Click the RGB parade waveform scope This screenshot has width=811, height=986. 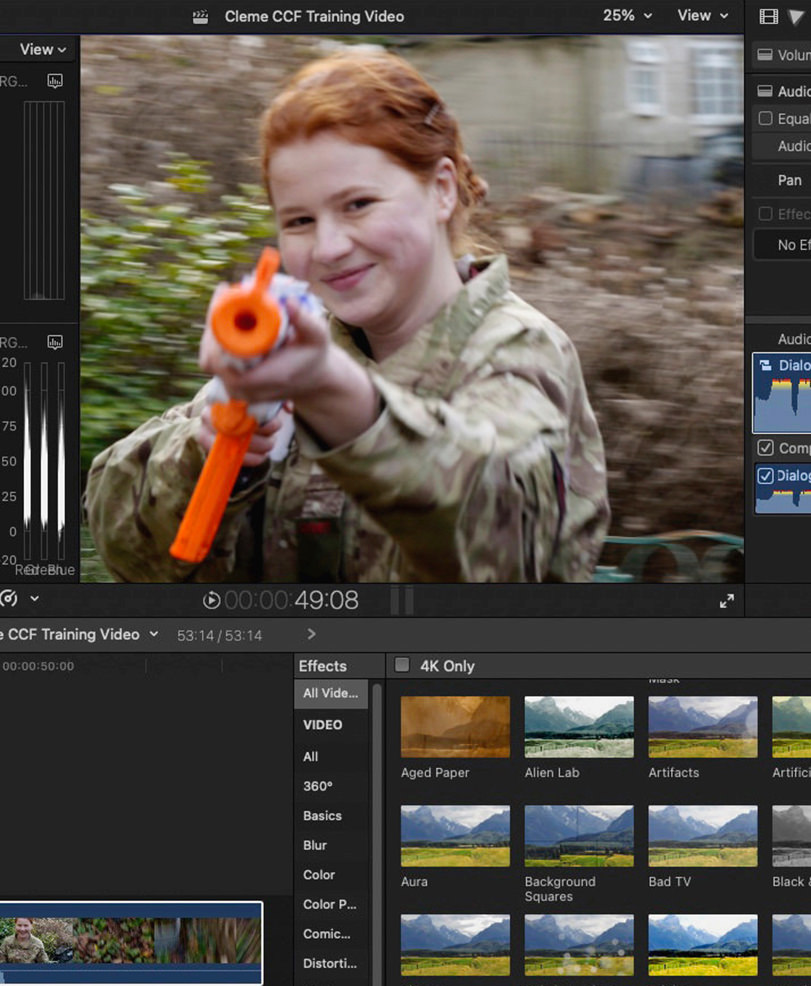tap(44, 462)
